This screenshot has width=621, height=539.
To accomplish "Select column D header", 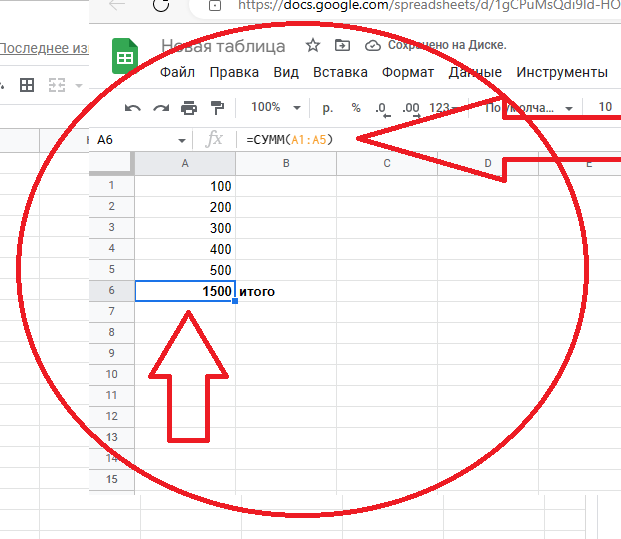I will [x=488, y=163].
